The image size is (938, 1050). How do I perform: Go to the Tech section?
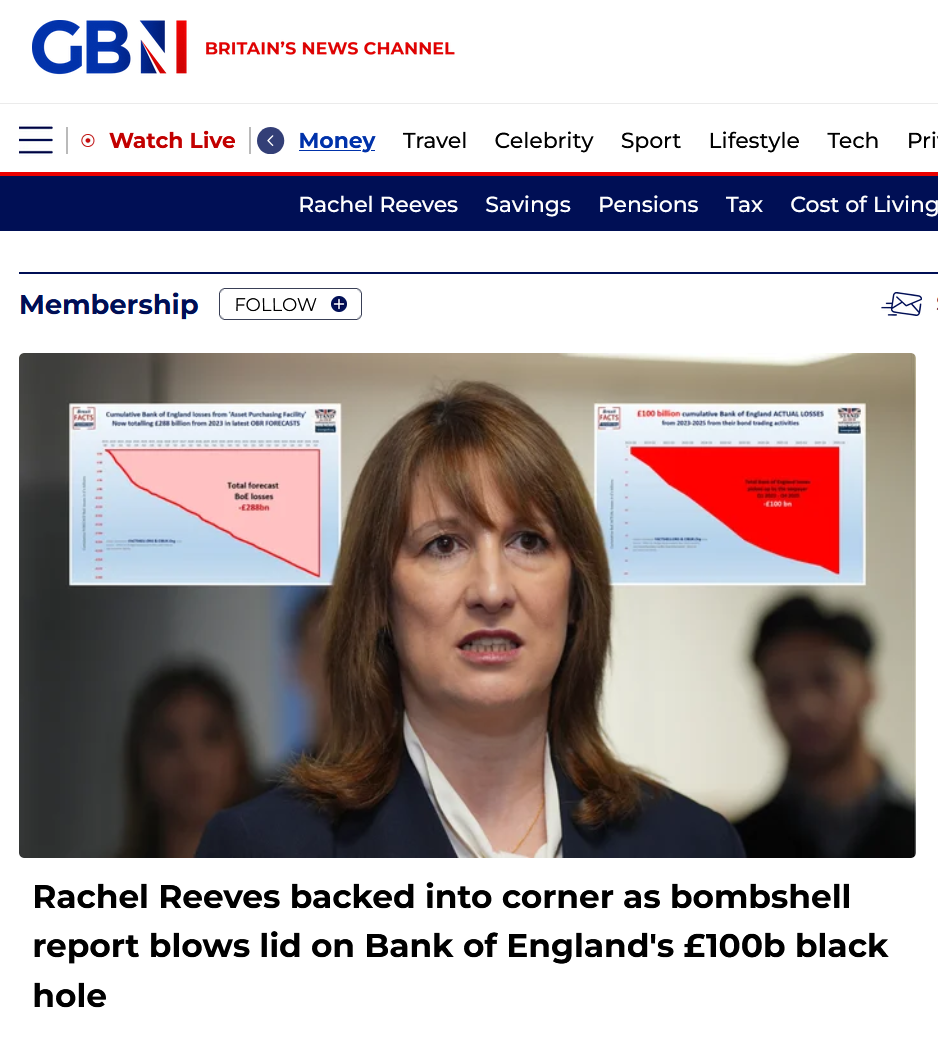pos(852,141)
